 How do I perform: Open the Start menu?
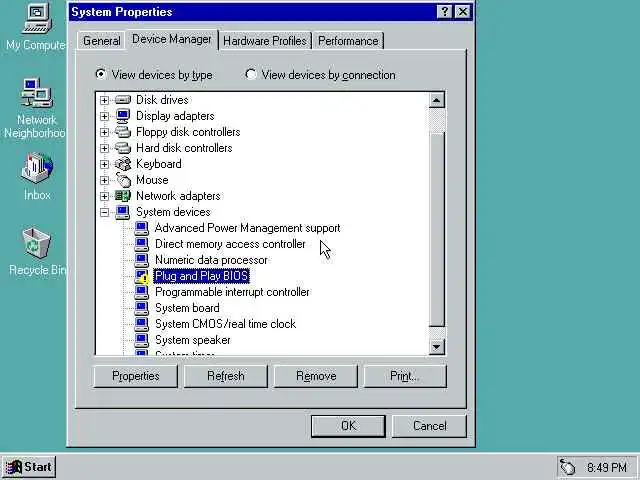(29, 467)
